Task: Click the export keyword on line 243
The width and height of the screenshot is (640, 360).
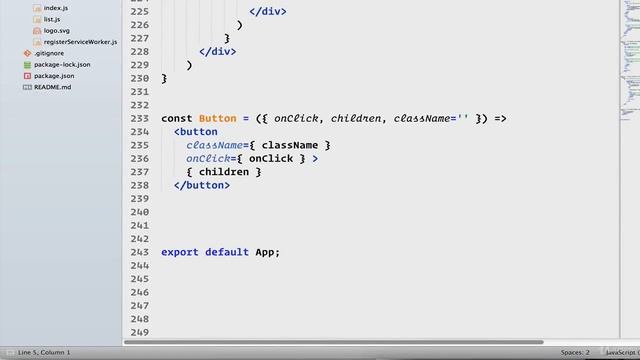Action: click(180, 252)
